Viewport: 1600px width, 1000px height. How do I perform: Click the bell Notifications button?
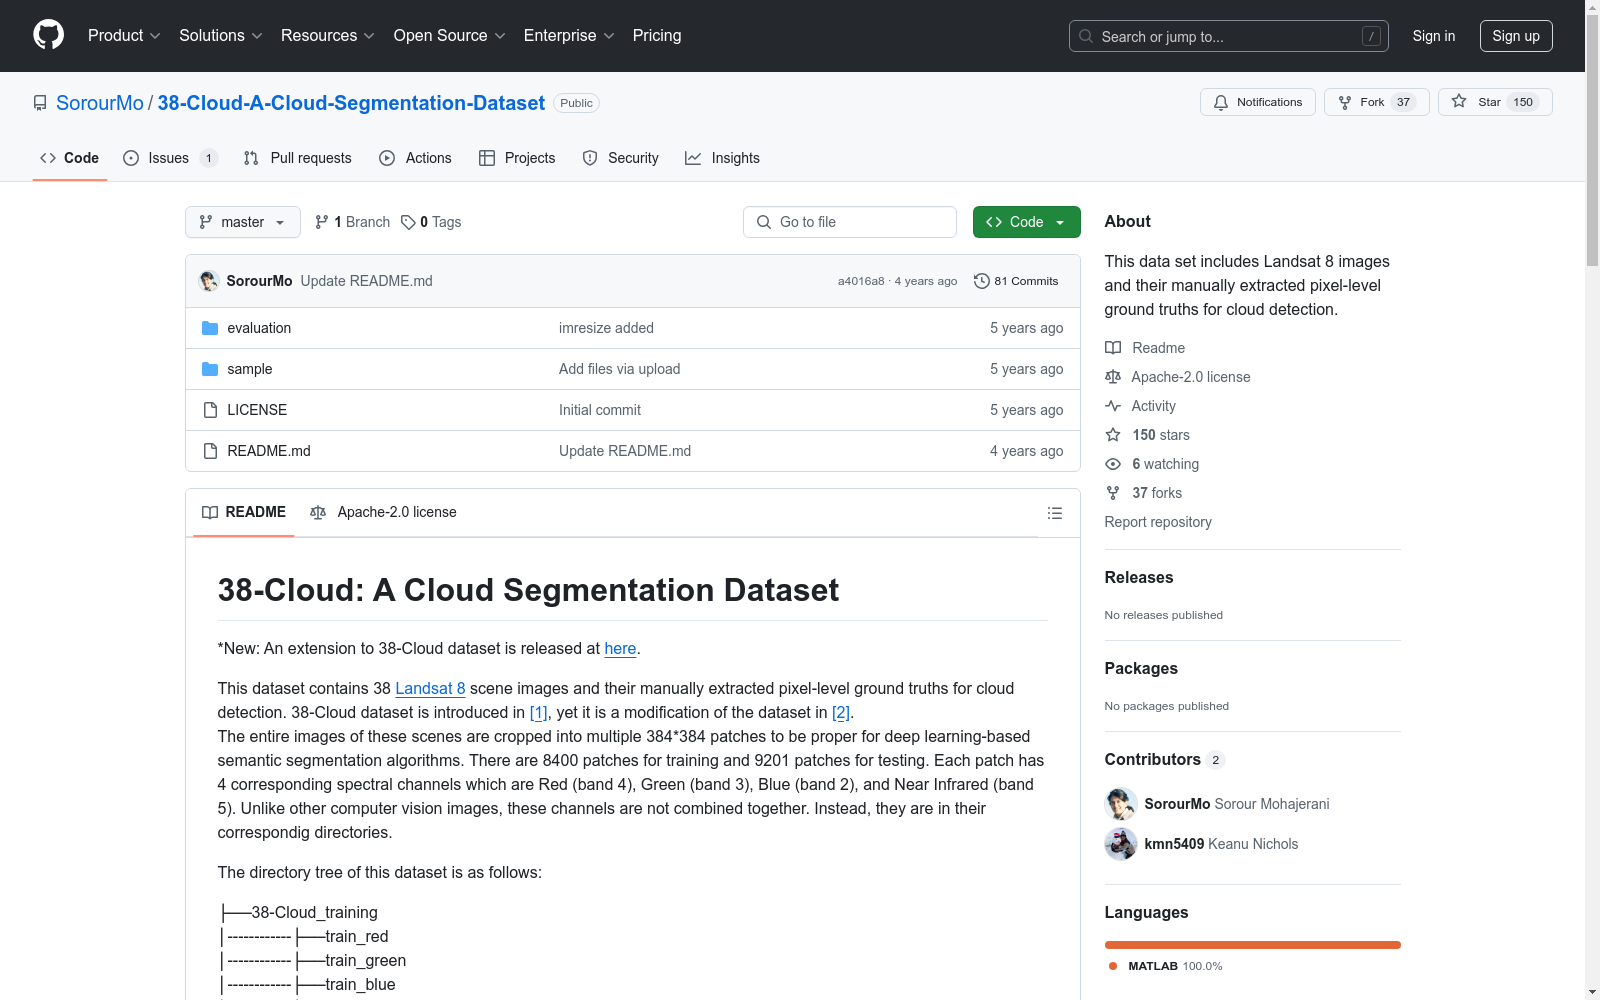tap(1258, 102)
